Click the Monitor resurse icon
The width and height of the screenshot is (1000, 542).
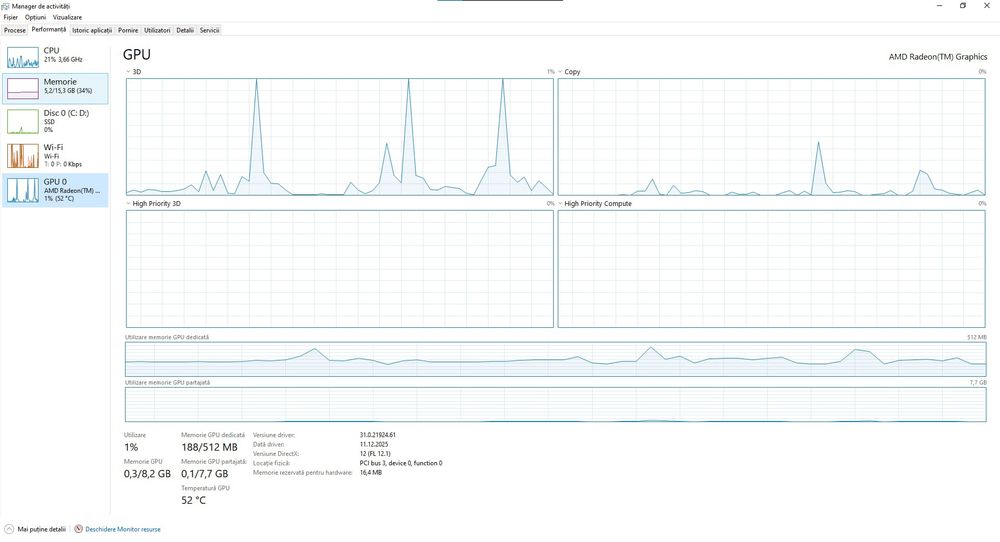(x=78, y=529)
